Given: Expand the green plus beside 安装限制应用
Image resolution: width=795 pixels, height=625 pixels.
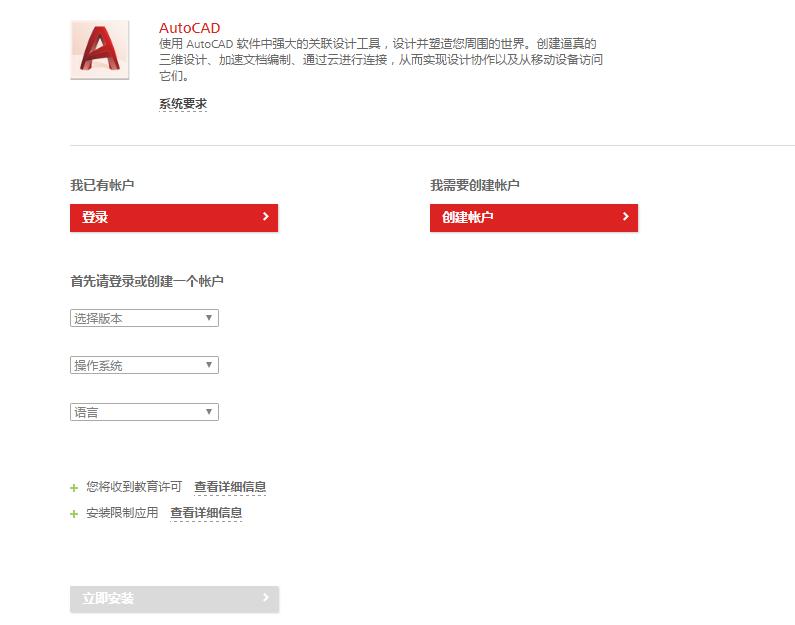Looking at the screenshot, I should (74, 514).
